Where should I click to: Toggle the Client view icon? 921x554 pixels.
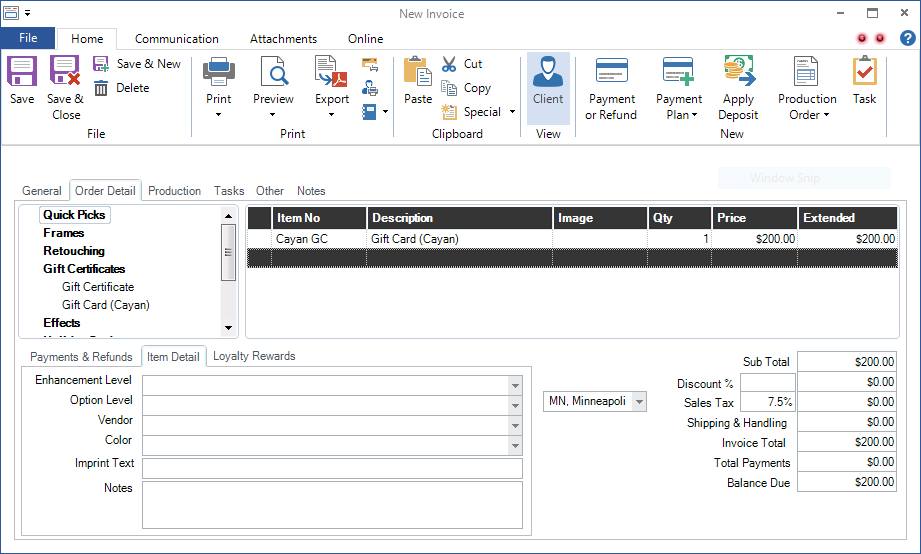pos(548,72)
